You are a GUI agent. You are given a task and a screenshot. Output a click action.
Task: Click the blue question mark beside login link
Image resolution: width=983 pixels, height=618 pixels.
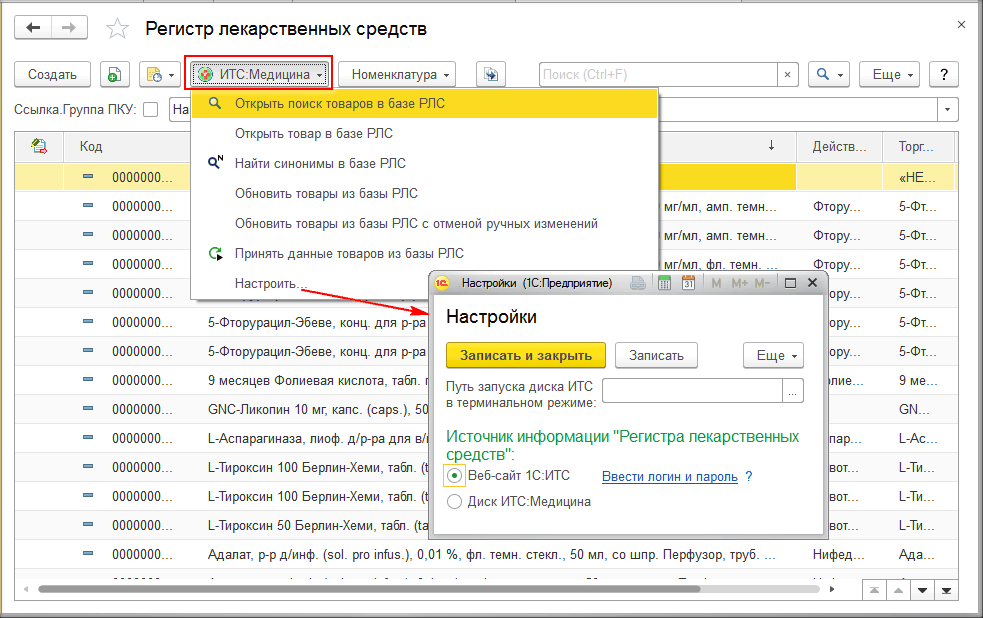749,476
